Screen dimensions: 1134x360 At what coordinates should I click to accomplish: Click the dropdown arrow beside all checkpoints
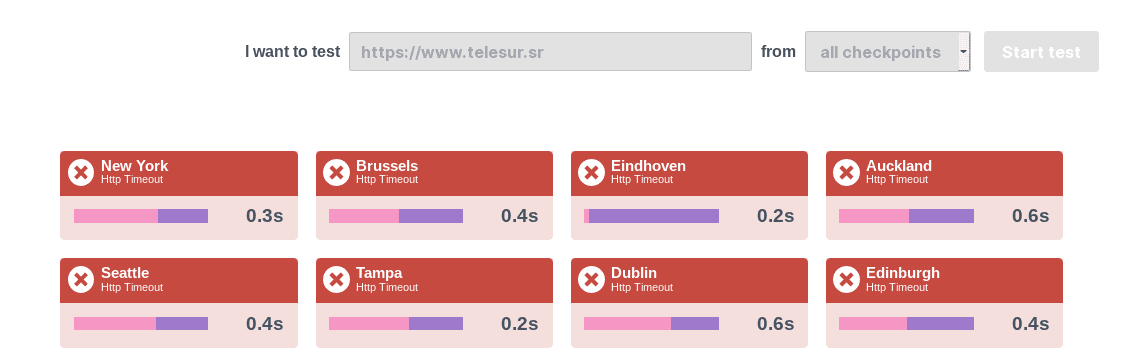coord(963,52)
